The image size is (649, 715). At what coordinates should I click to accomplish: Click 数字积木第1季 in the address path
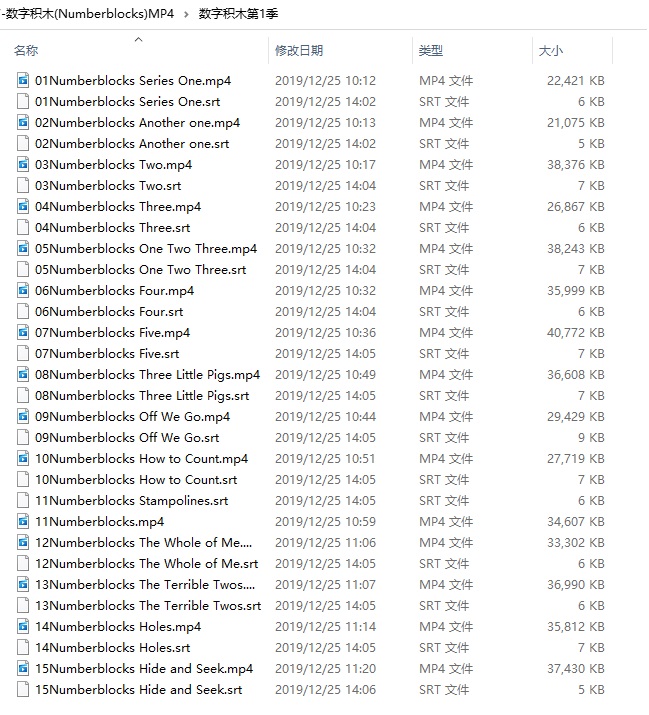point(236,13)
